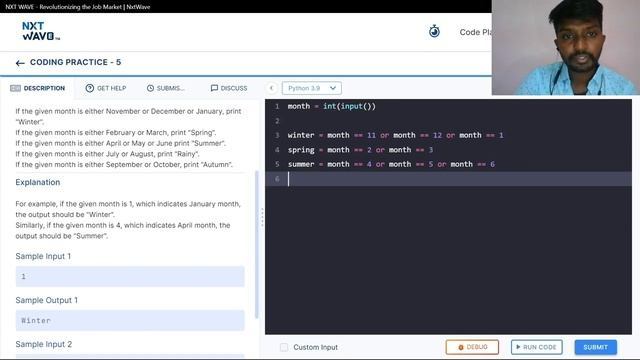
Task: Submit the code with Submit button
Action: point(596,347)
